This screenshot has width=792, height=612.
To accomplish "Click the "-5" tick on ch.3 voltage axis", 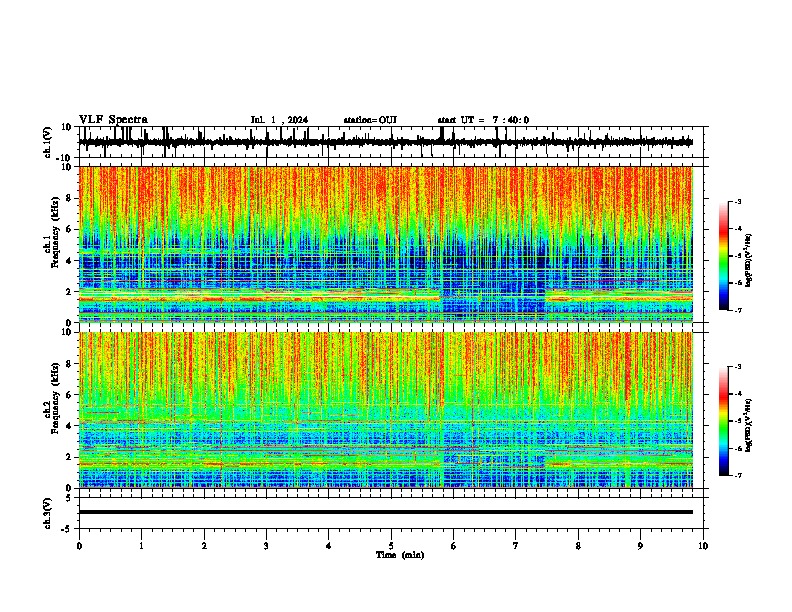I will tap(67, 529).
